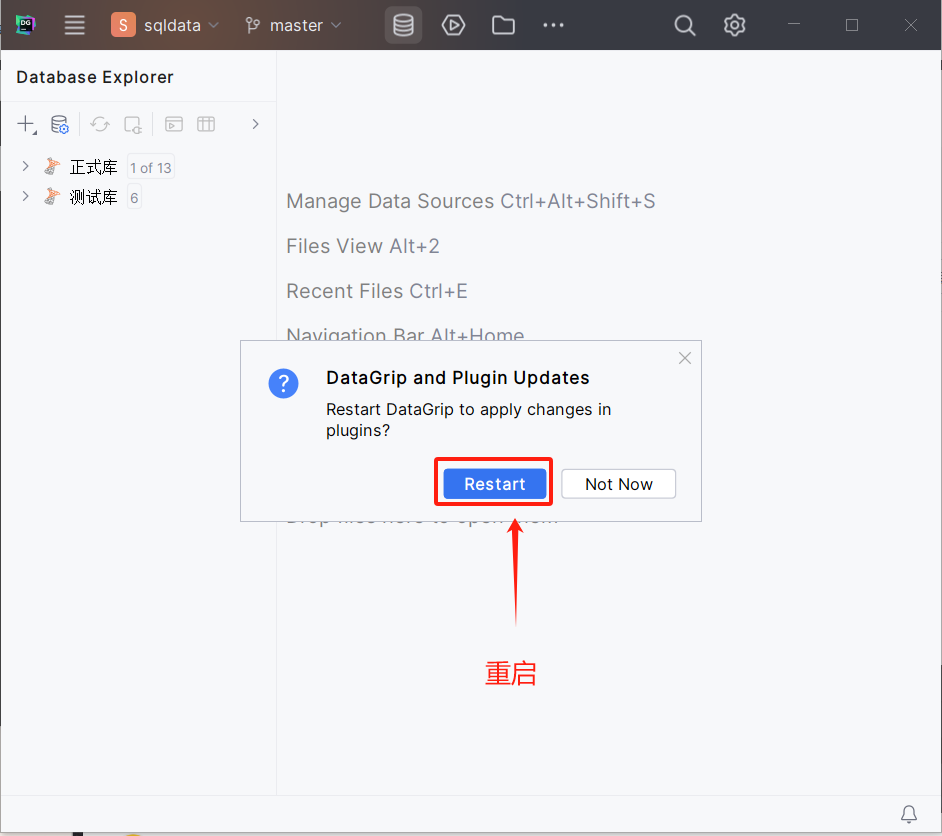Open the more tool windows ellipsis
The image size is (942, 836).
[x=553, y=25]
